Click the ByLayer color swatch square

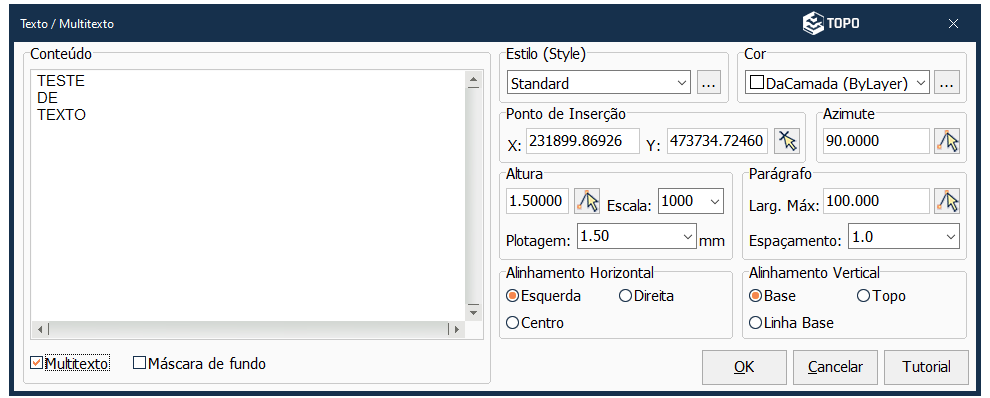click(756, 83)
